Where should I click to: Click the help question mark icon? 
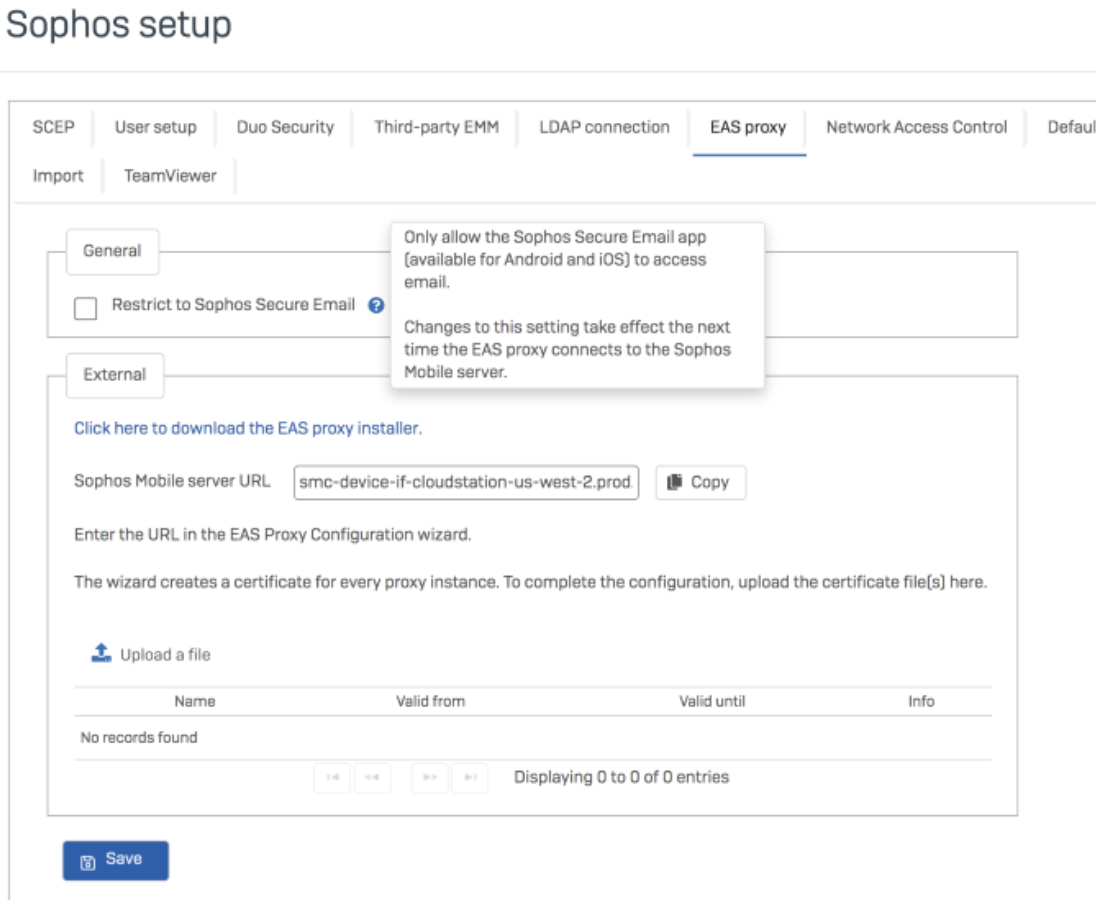pyautogui.click(x=376, y=306)
